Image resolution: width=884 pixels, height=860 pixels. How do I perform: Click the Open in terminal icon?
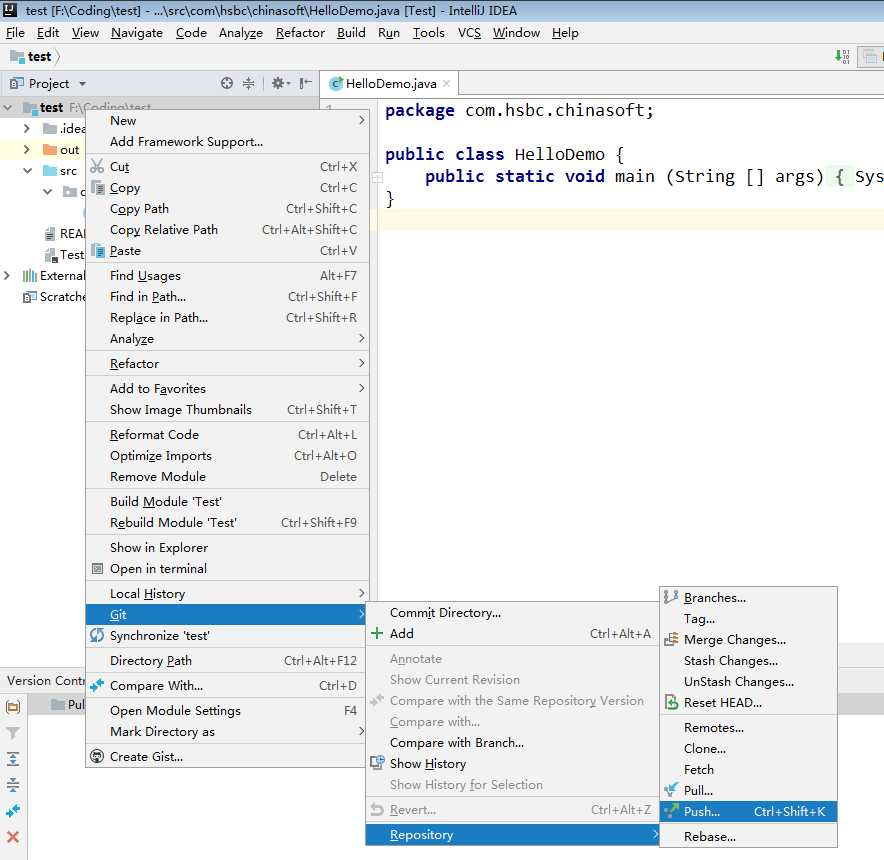[x=98, y=568]
